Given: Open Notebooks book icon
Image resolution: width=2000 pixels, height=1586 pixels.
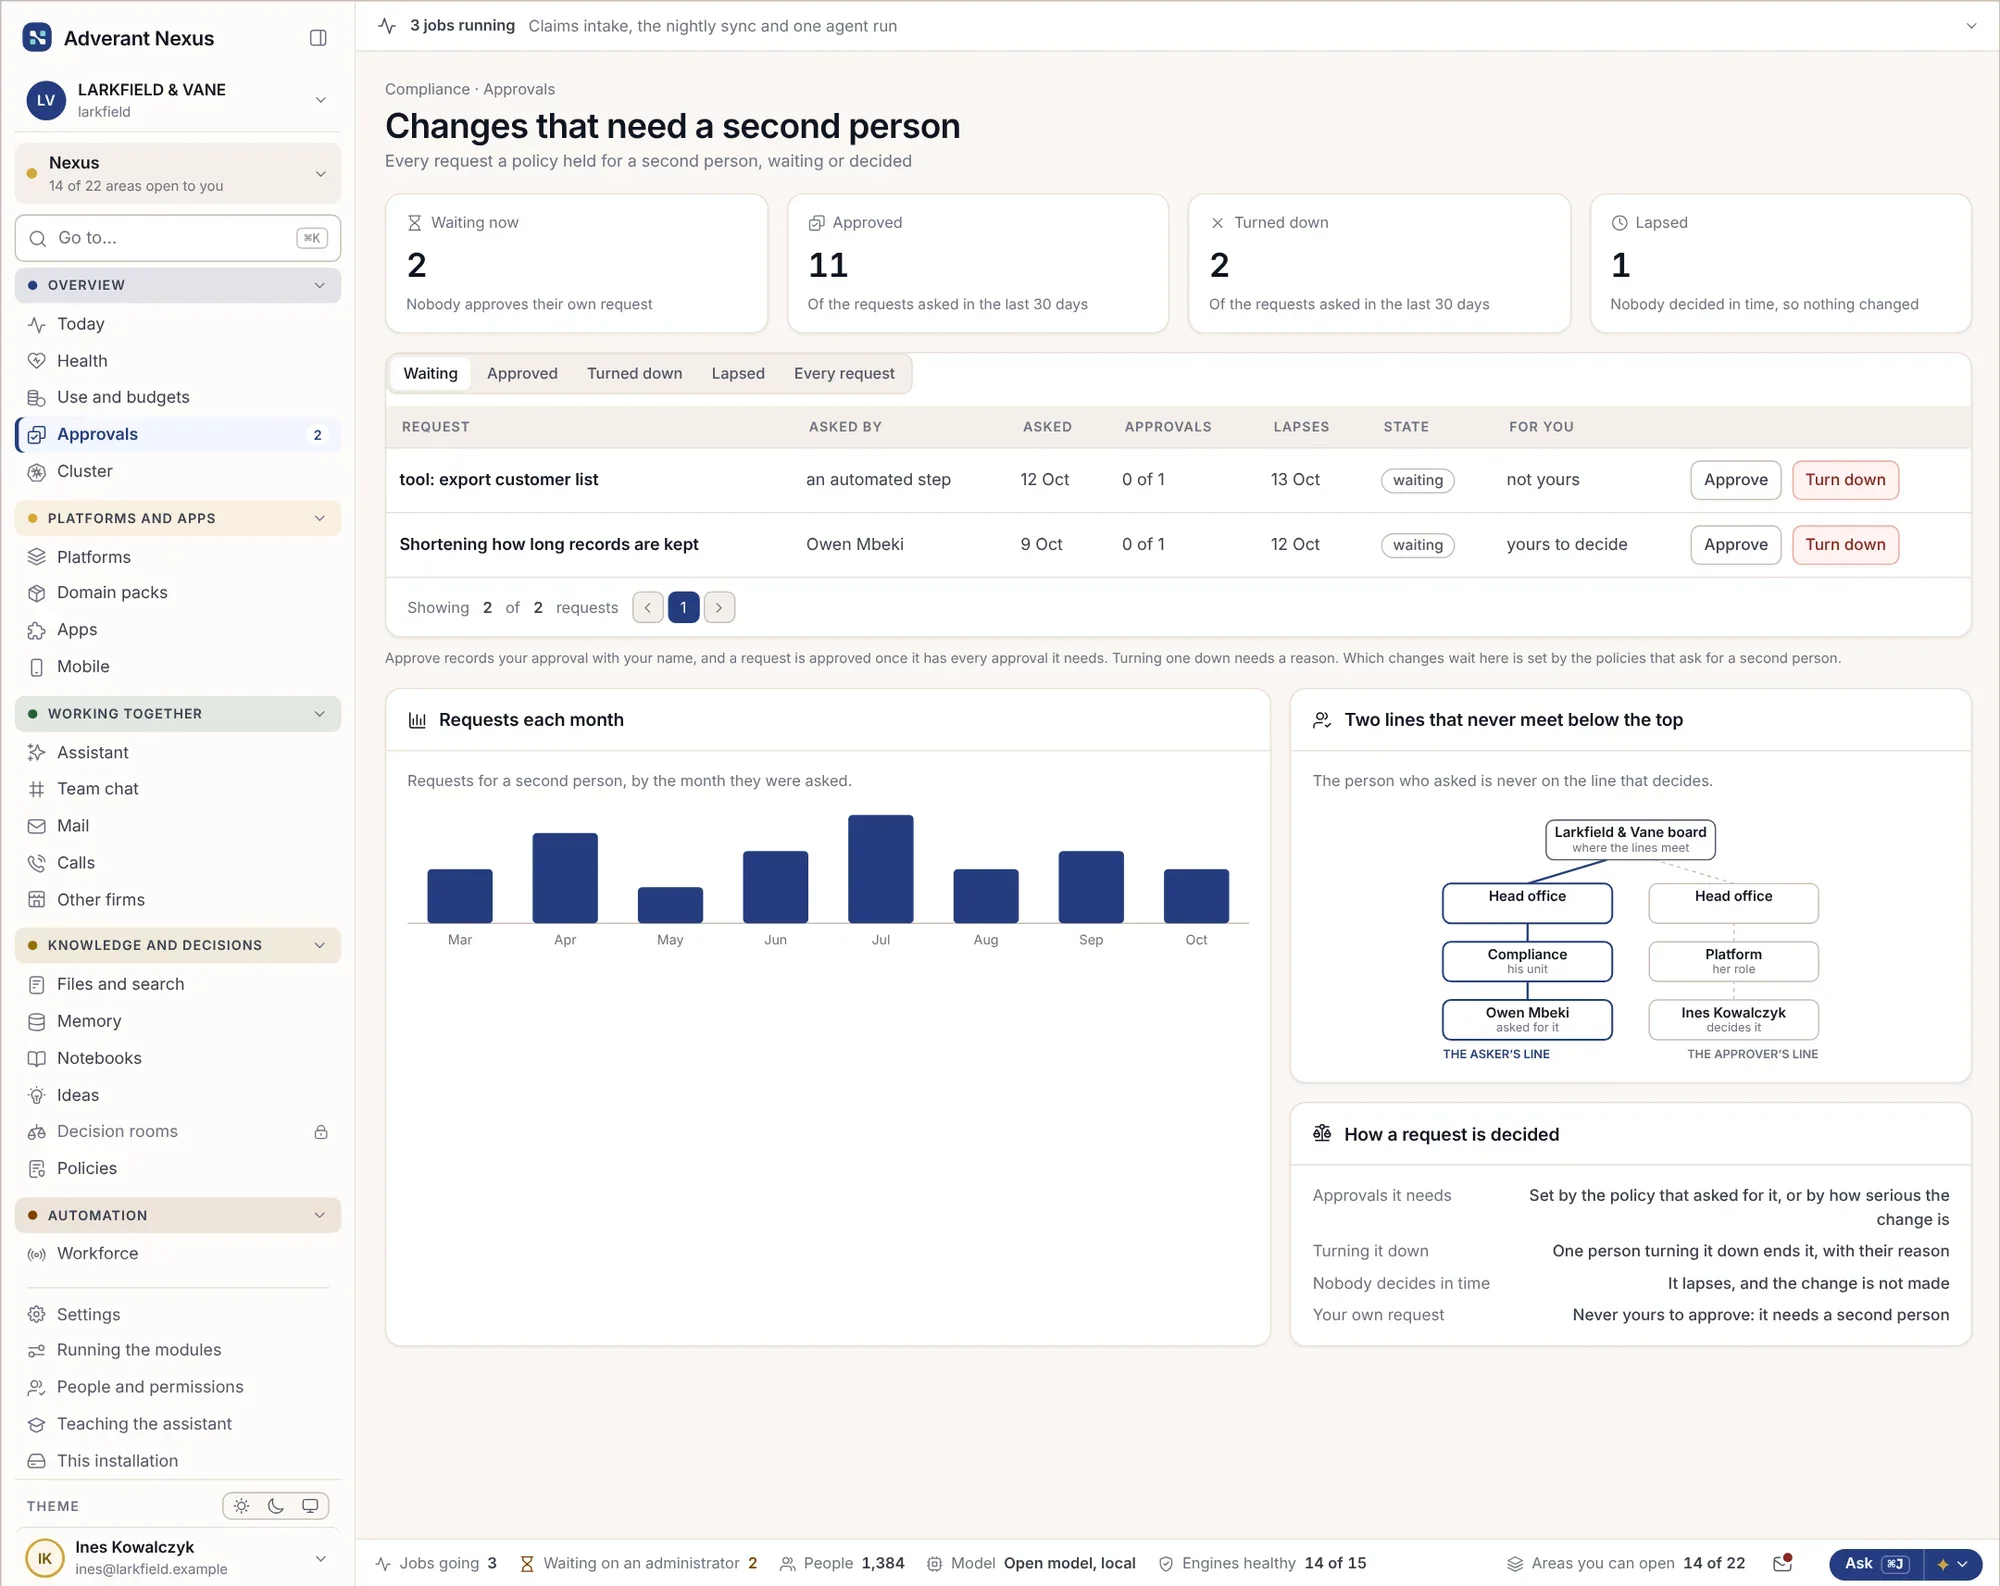Looking at the screenshot, I should 37,1058.
